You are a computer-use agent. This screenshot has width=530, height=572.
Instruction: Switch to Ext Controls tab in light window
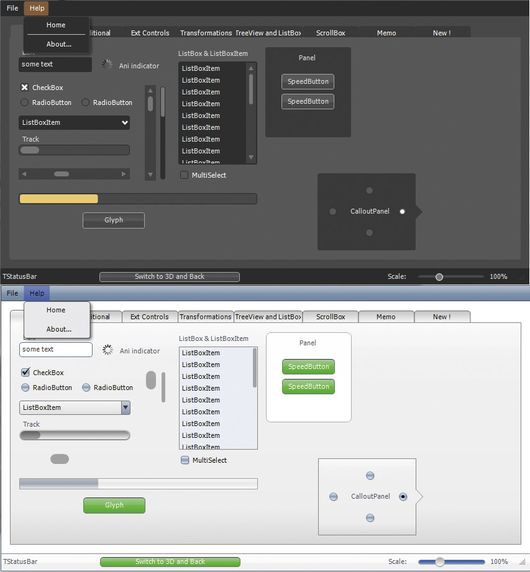150,317
